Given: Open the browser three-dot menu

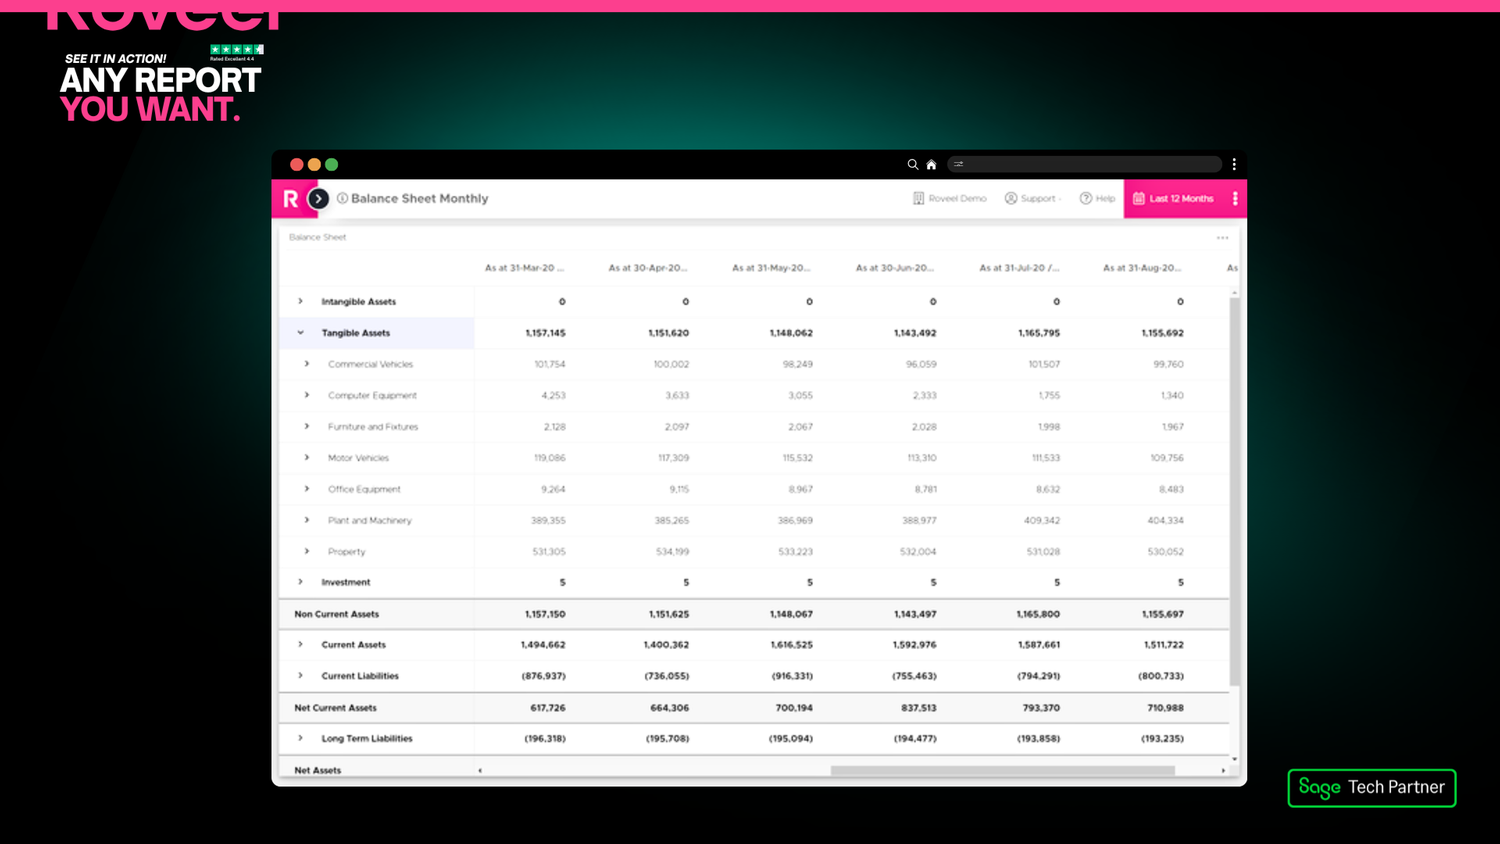Looking at the screenshot, I should click(x=1234, y=164).
